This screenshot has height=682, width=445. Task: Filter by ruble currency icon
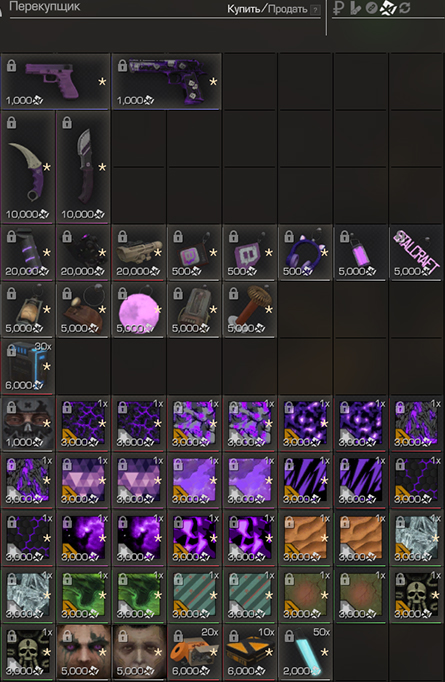[337, 8]
